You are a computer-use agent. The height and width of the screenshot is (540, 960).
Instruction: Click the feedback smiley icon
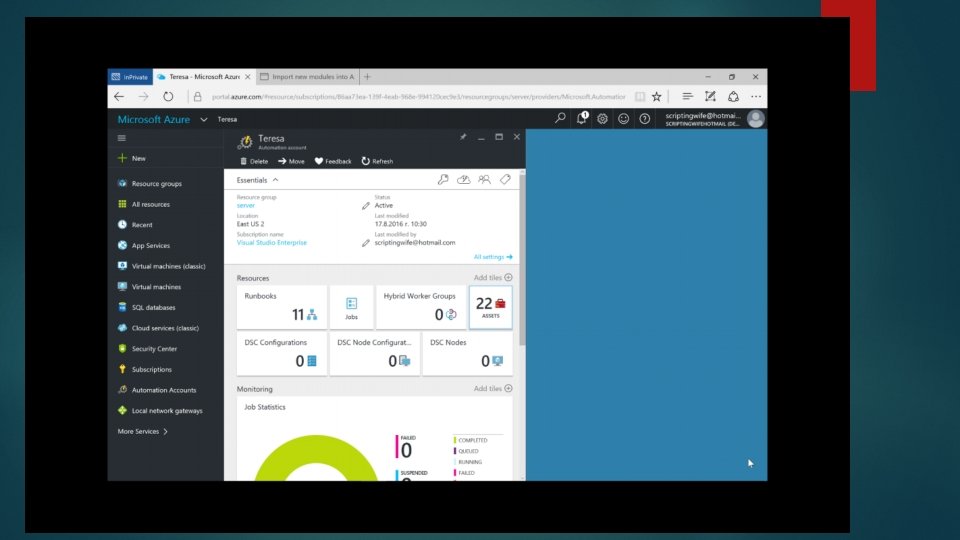(x=623, y=119)
